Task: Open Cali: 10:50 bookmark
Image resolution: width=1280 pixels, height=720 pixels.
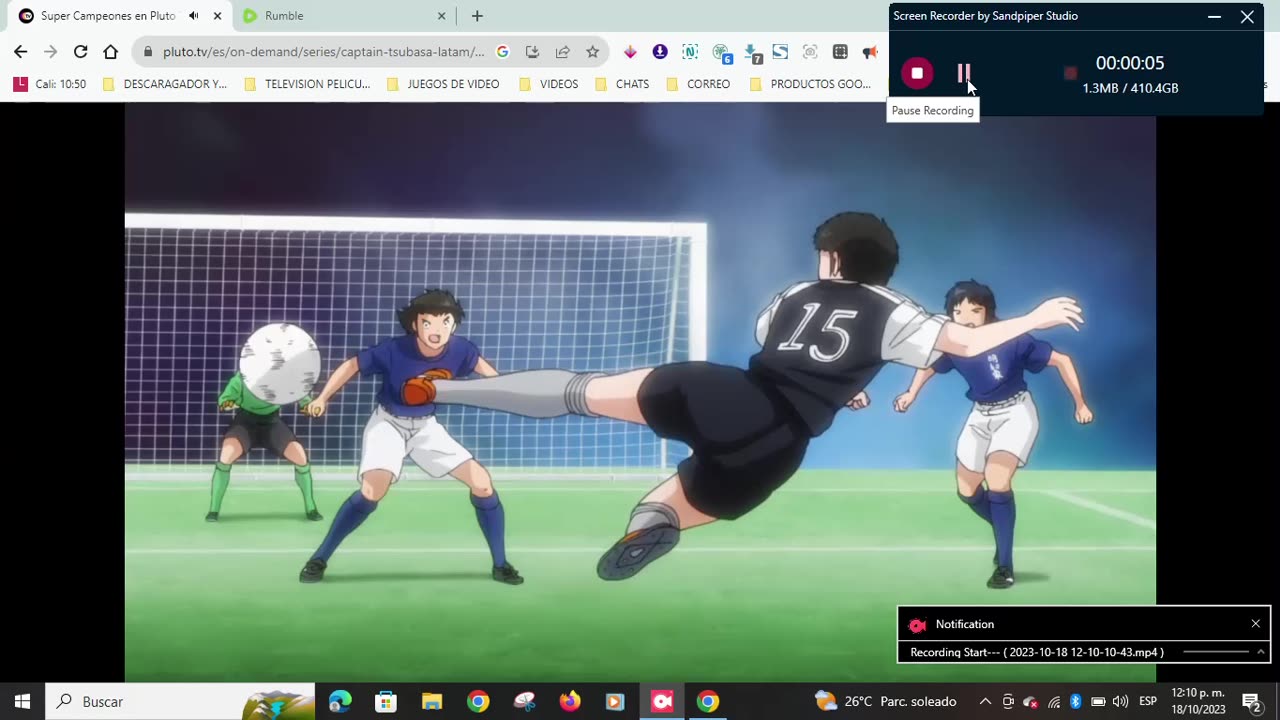Action: [x=50, y=84]
